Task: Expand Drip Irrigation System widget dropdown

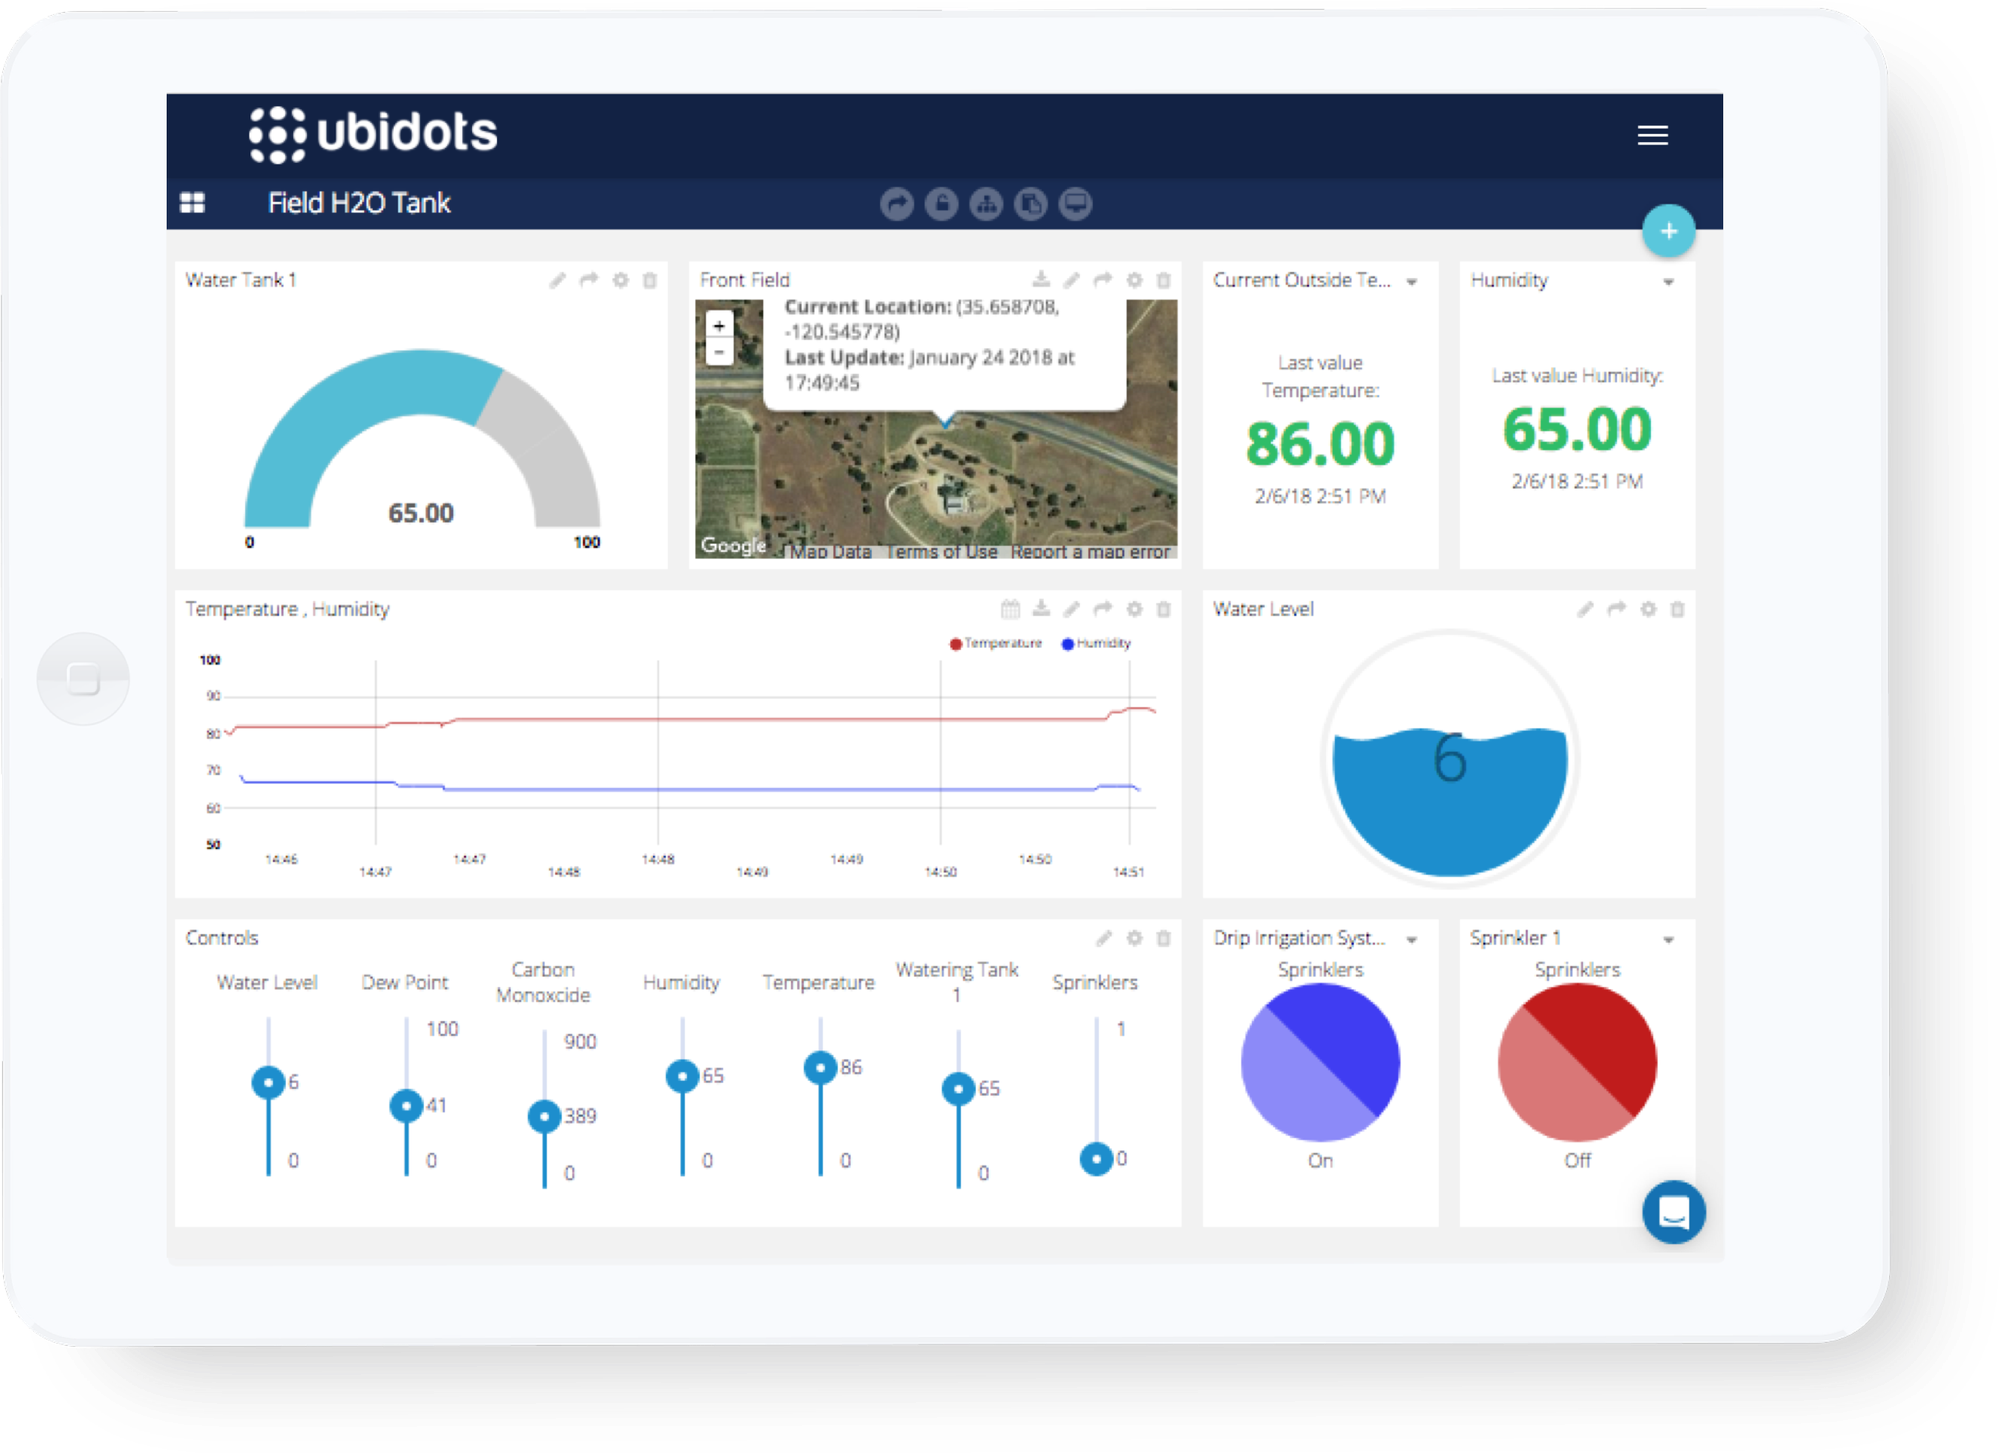Action: tap(1412, 940)
